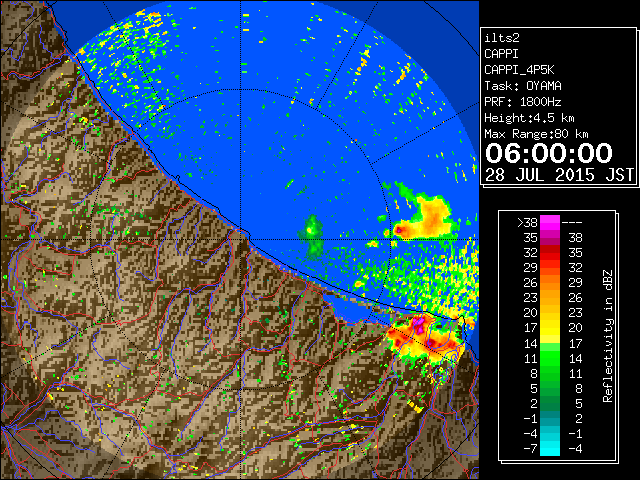
Task: Pick the light cyan -7 to -4 dBZ swatch
Action: [x=550, y=448]
